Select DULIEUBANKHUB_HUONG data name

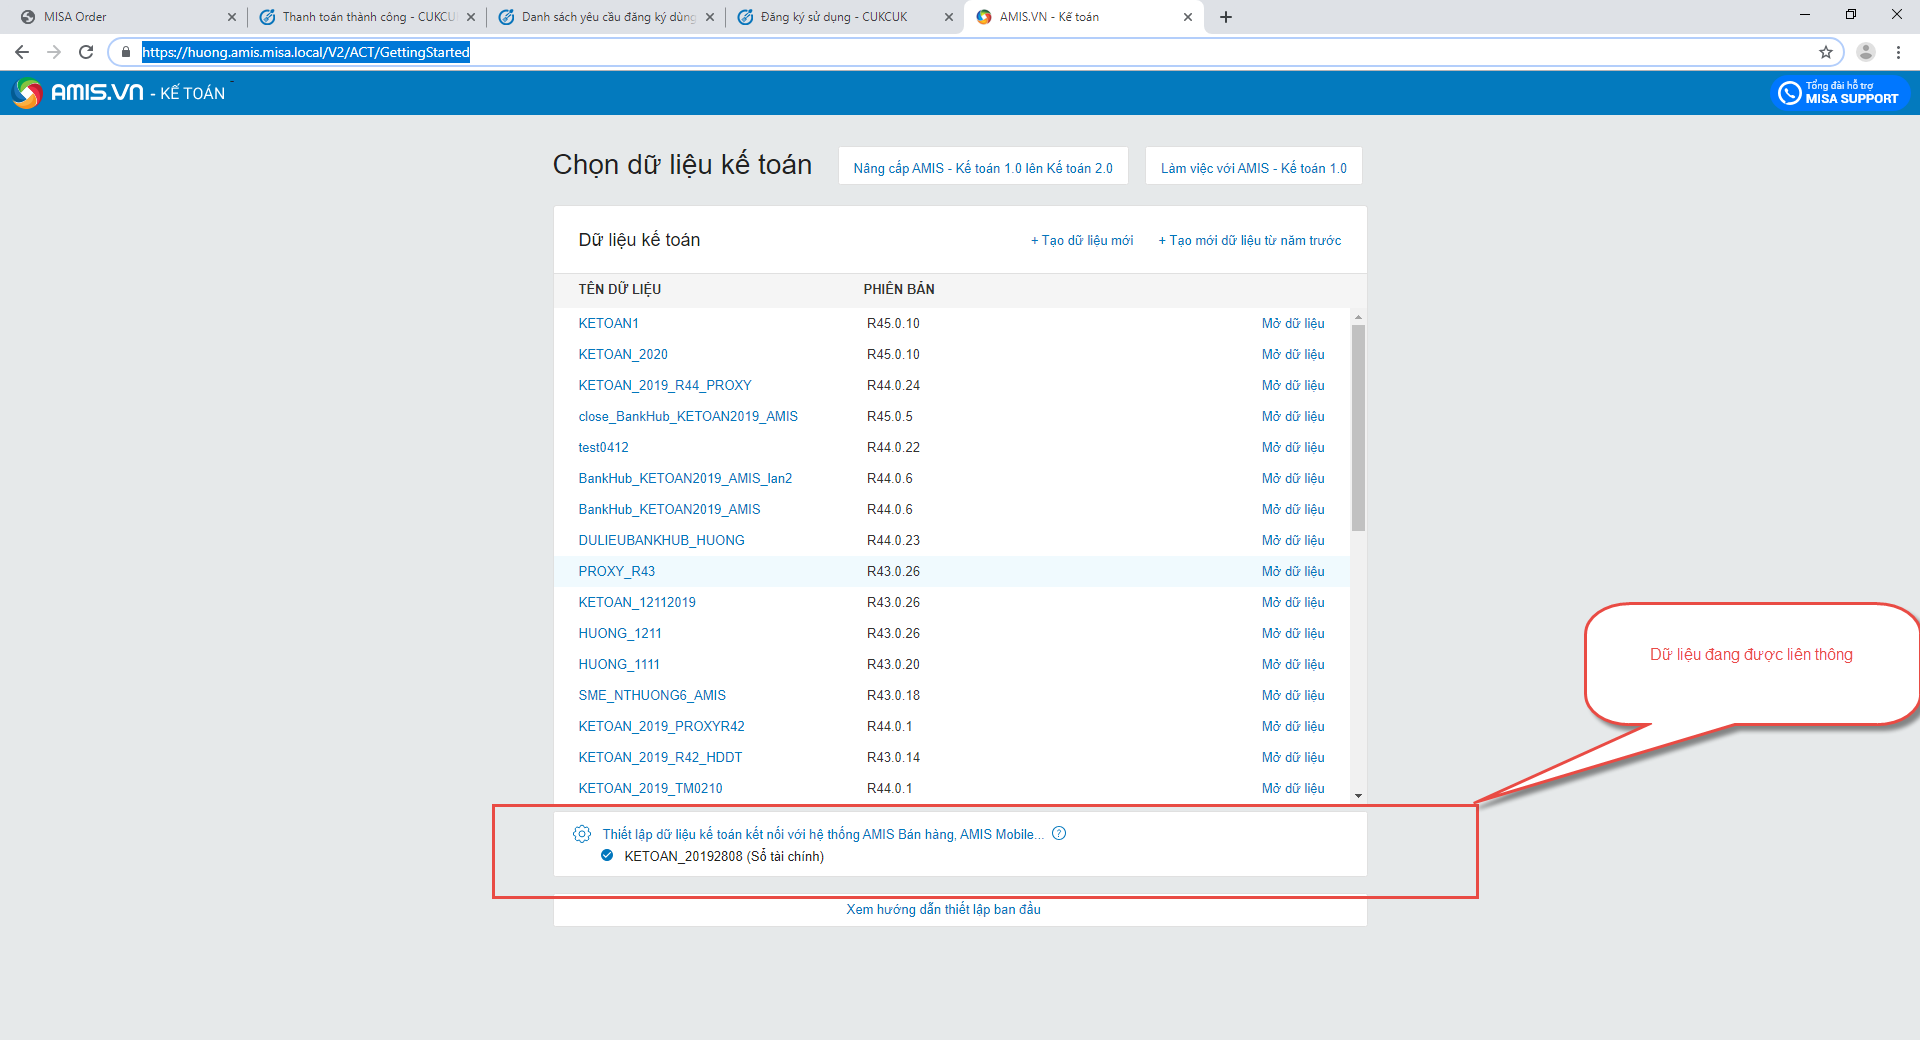click(661, 541)
